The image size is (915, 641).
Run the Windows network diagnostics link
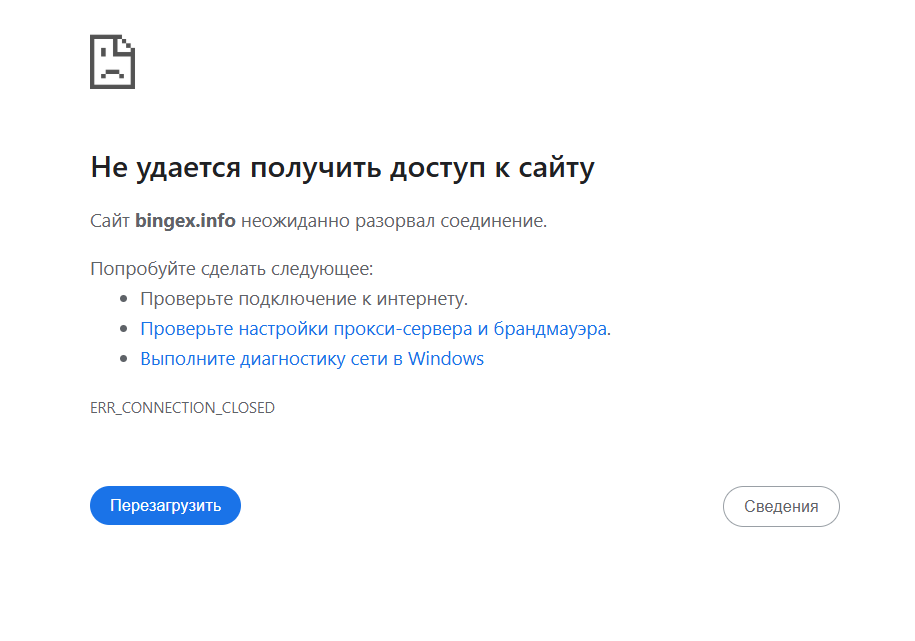[x=311, y=359]
